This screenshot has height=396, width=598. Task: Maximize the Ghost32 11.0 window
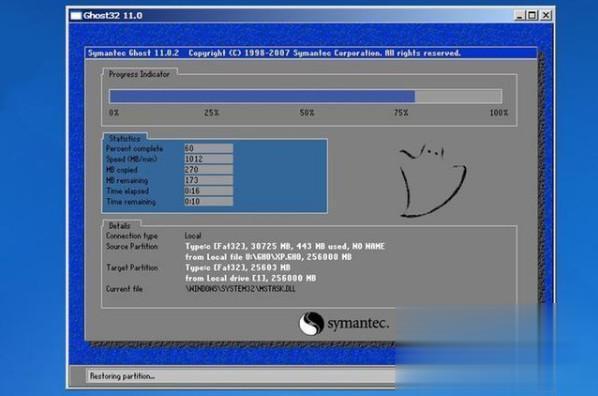[x=532, y=15]
